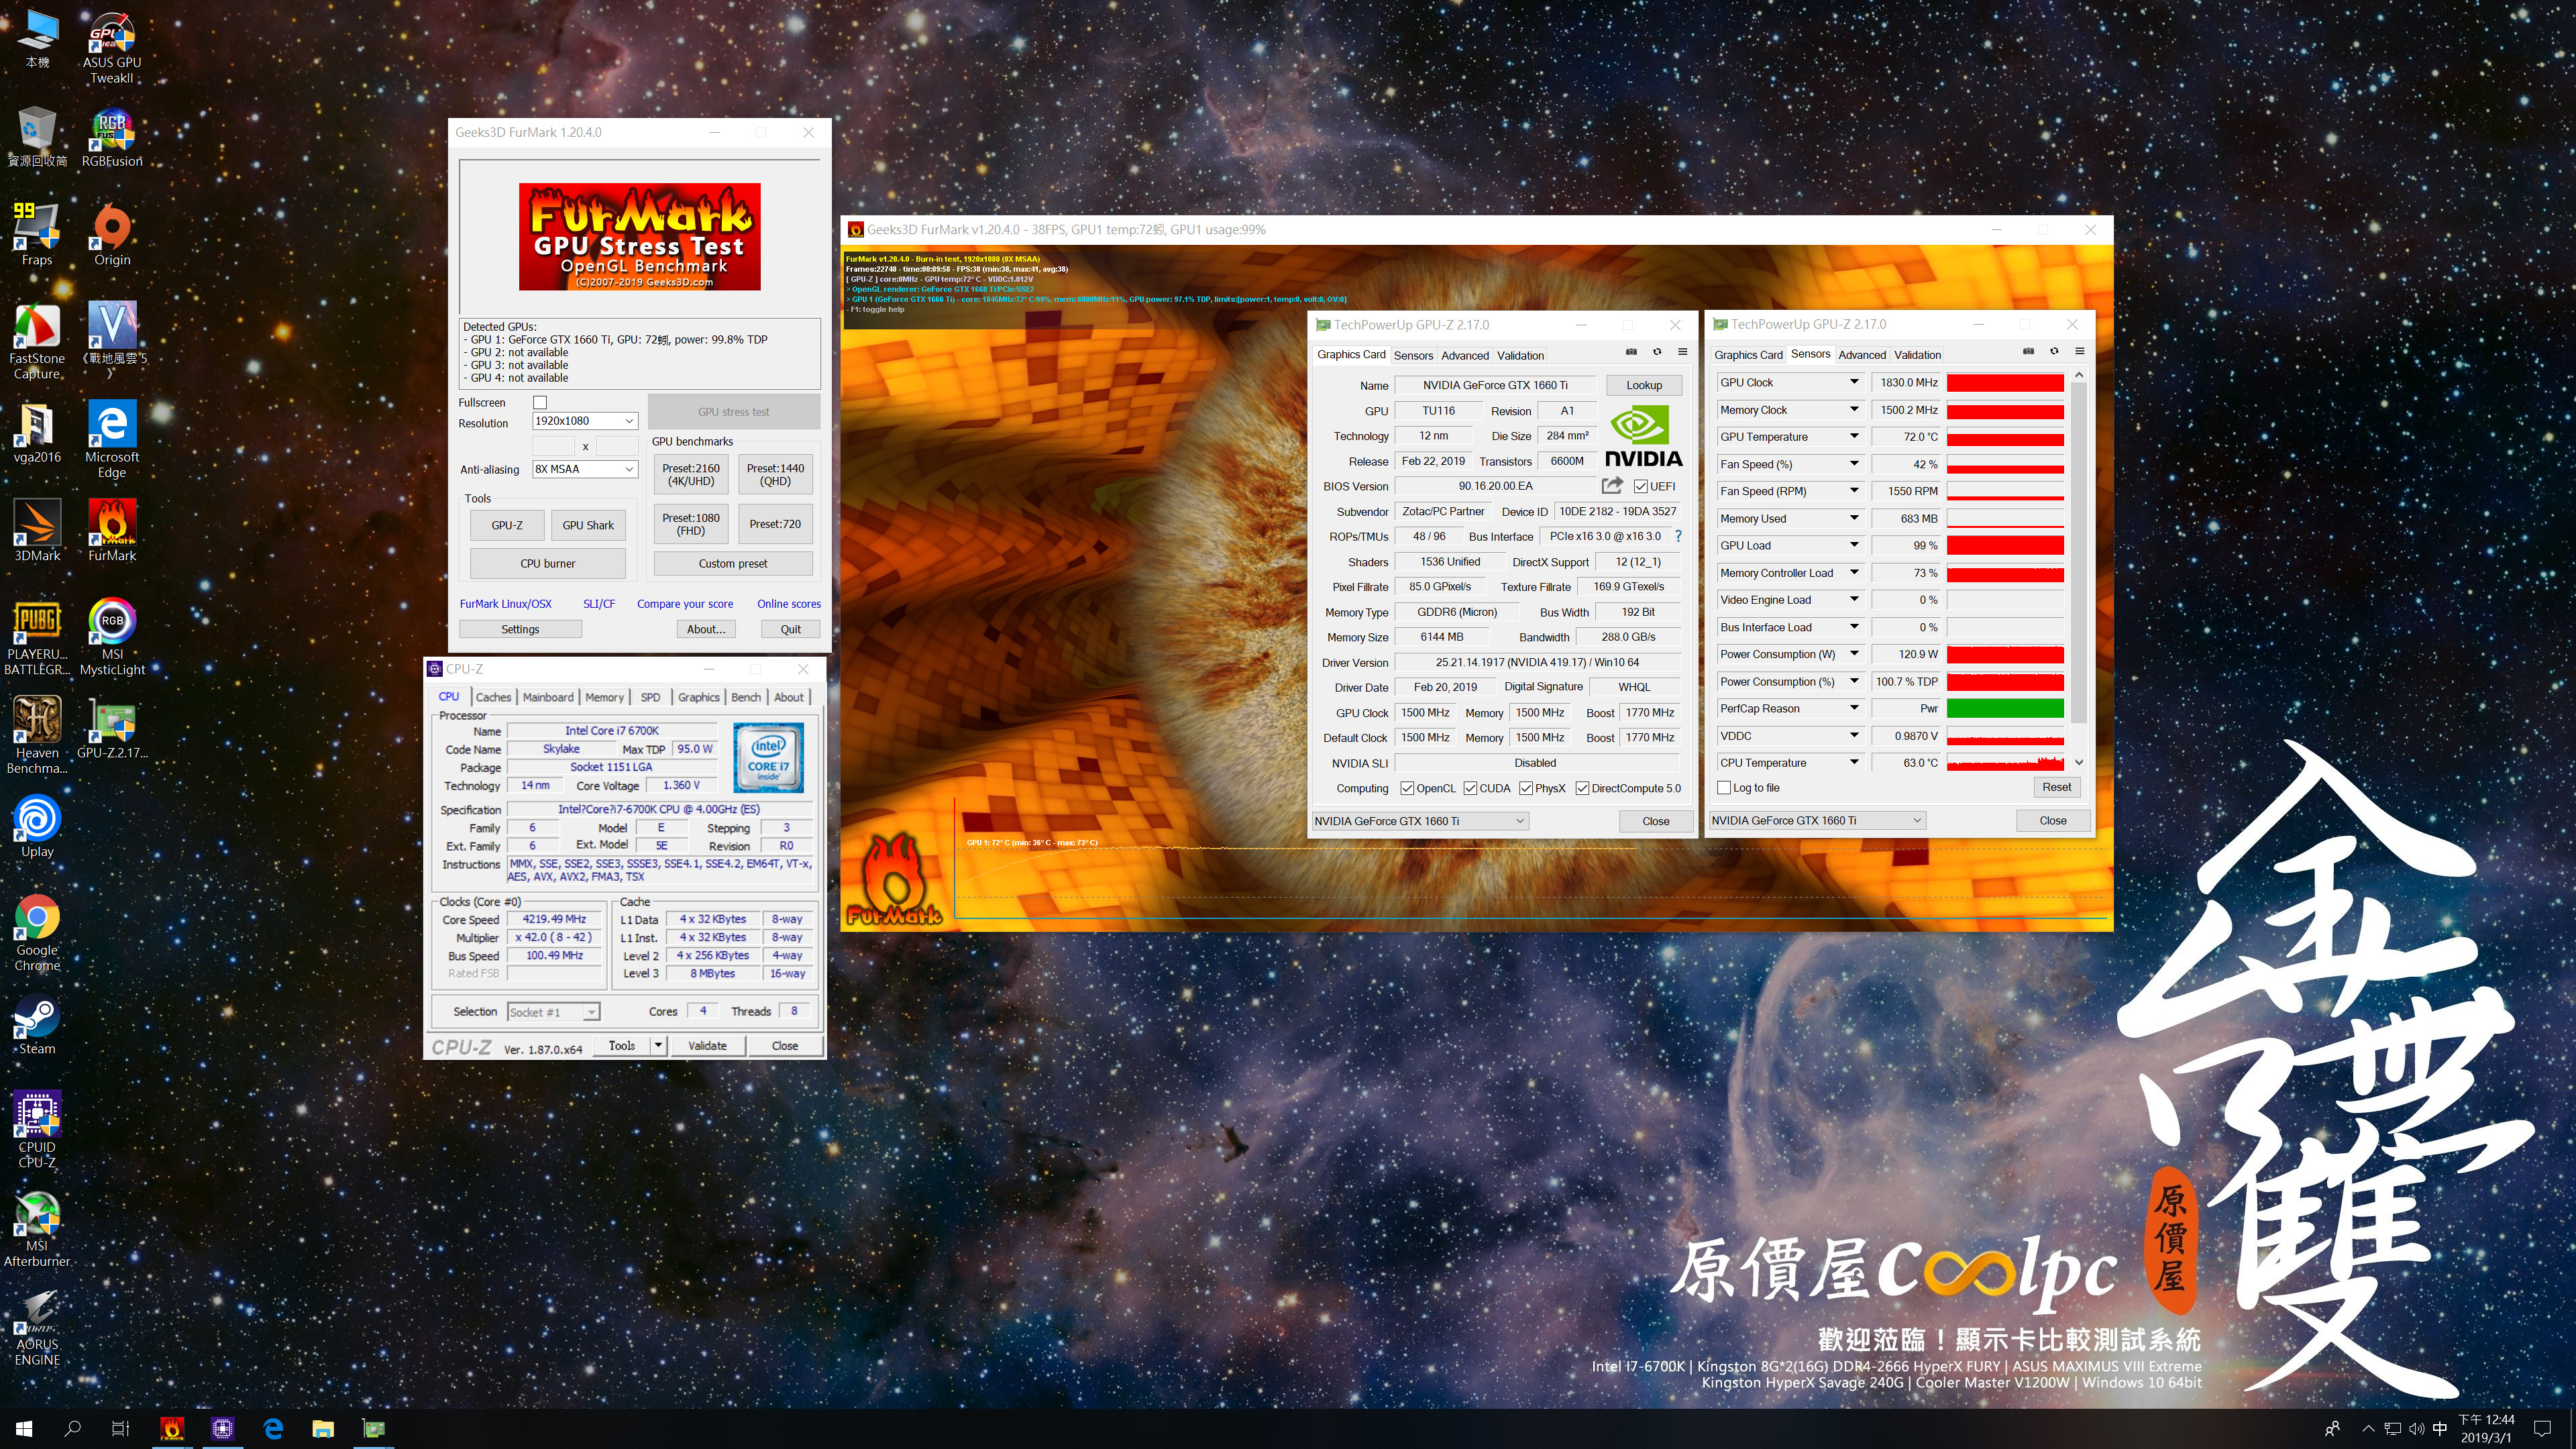Enable Log to file checkbox

(1724, 788)
